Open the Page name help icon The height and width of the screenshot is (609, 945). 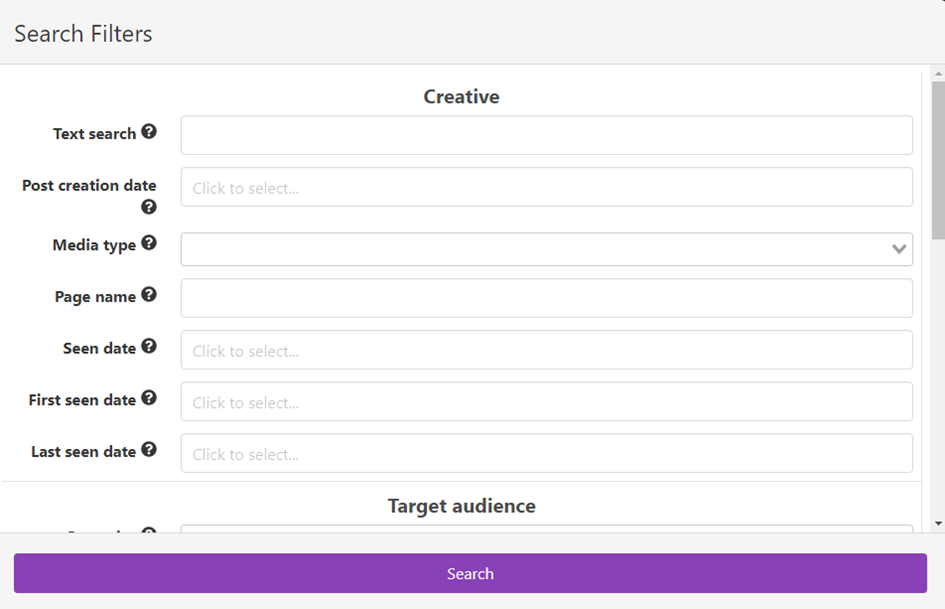click(x=149, y=294)
